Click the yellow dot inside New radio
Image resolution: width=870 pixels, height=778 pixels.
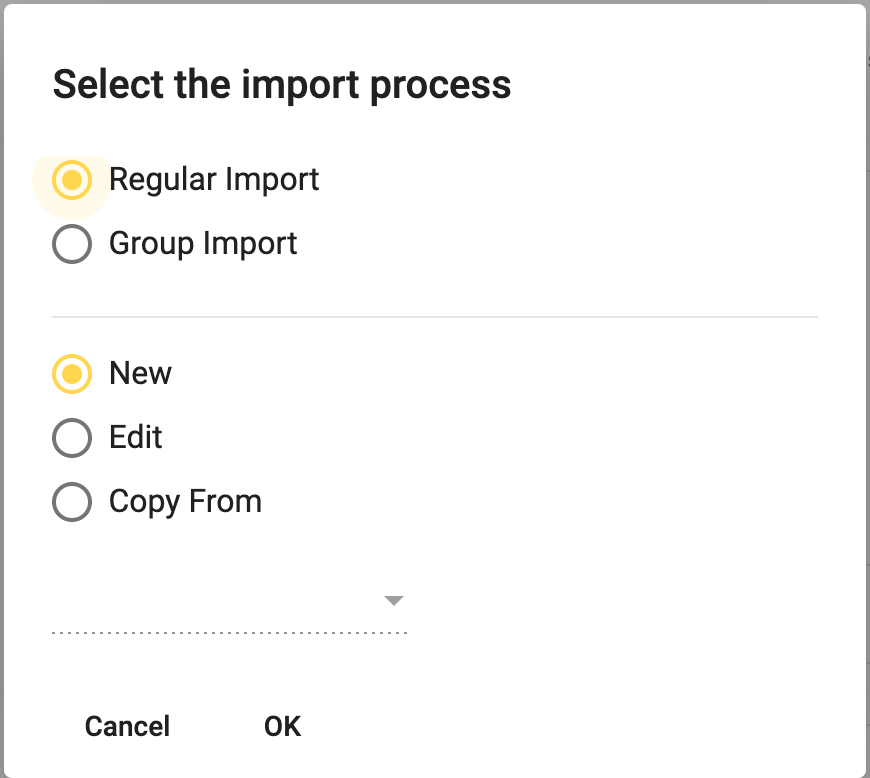pyautogui.click(x=72, y=373)
